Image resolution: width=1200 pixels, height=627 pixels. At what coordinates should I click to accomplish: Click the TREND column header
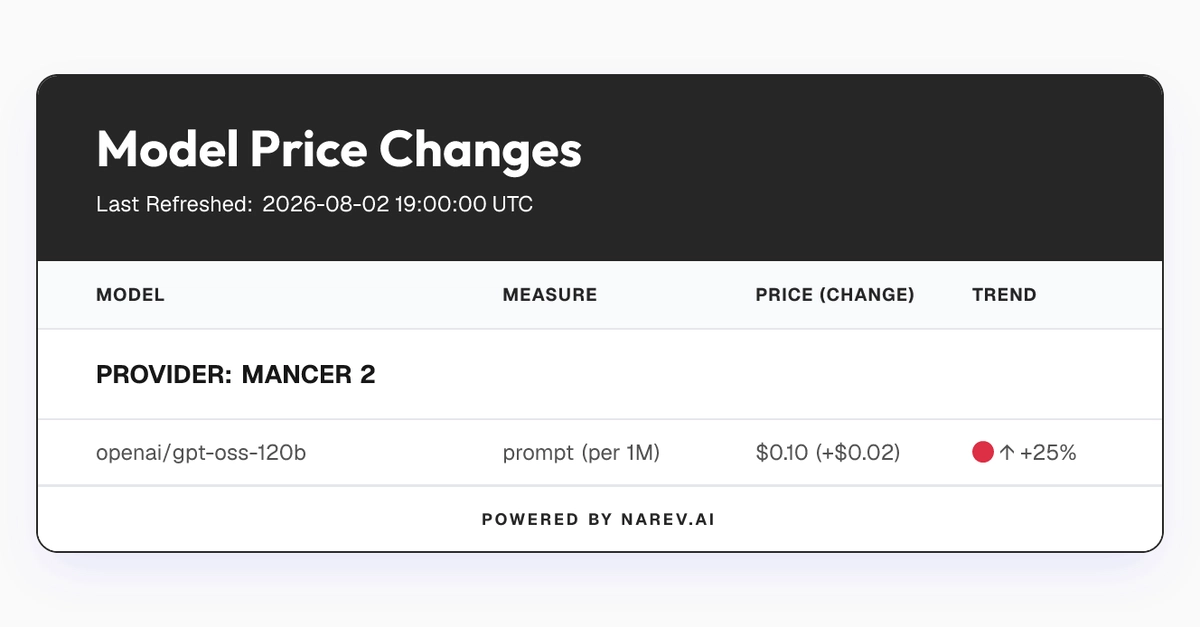click(x=1004, y=295)
